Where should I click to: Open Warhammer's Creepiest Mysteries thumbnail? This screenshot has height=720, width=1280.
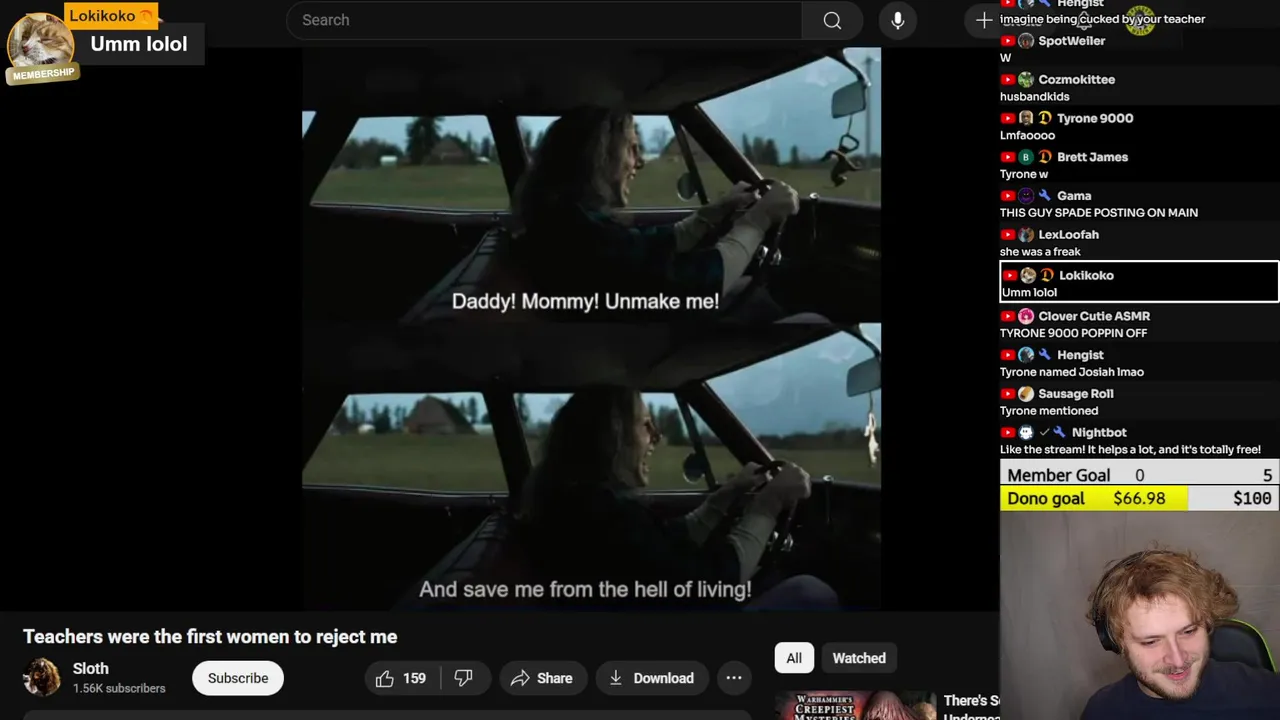coord(855,705)
